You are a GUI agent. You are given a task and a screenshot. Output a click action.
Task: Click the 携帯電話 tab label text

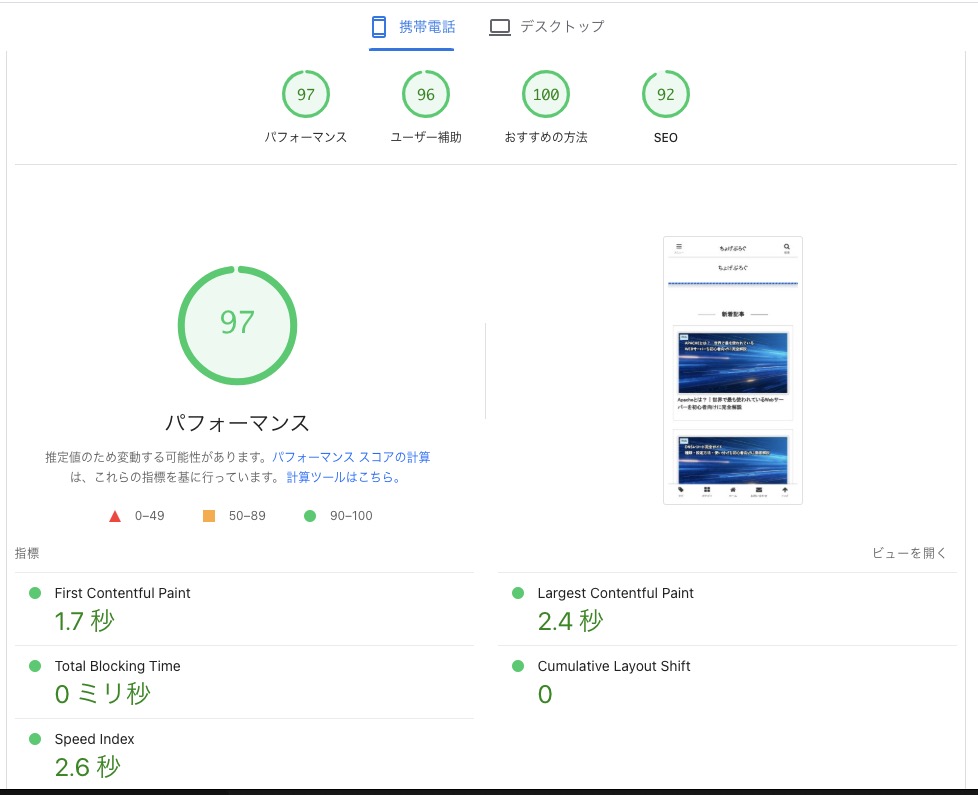[427, 27]
